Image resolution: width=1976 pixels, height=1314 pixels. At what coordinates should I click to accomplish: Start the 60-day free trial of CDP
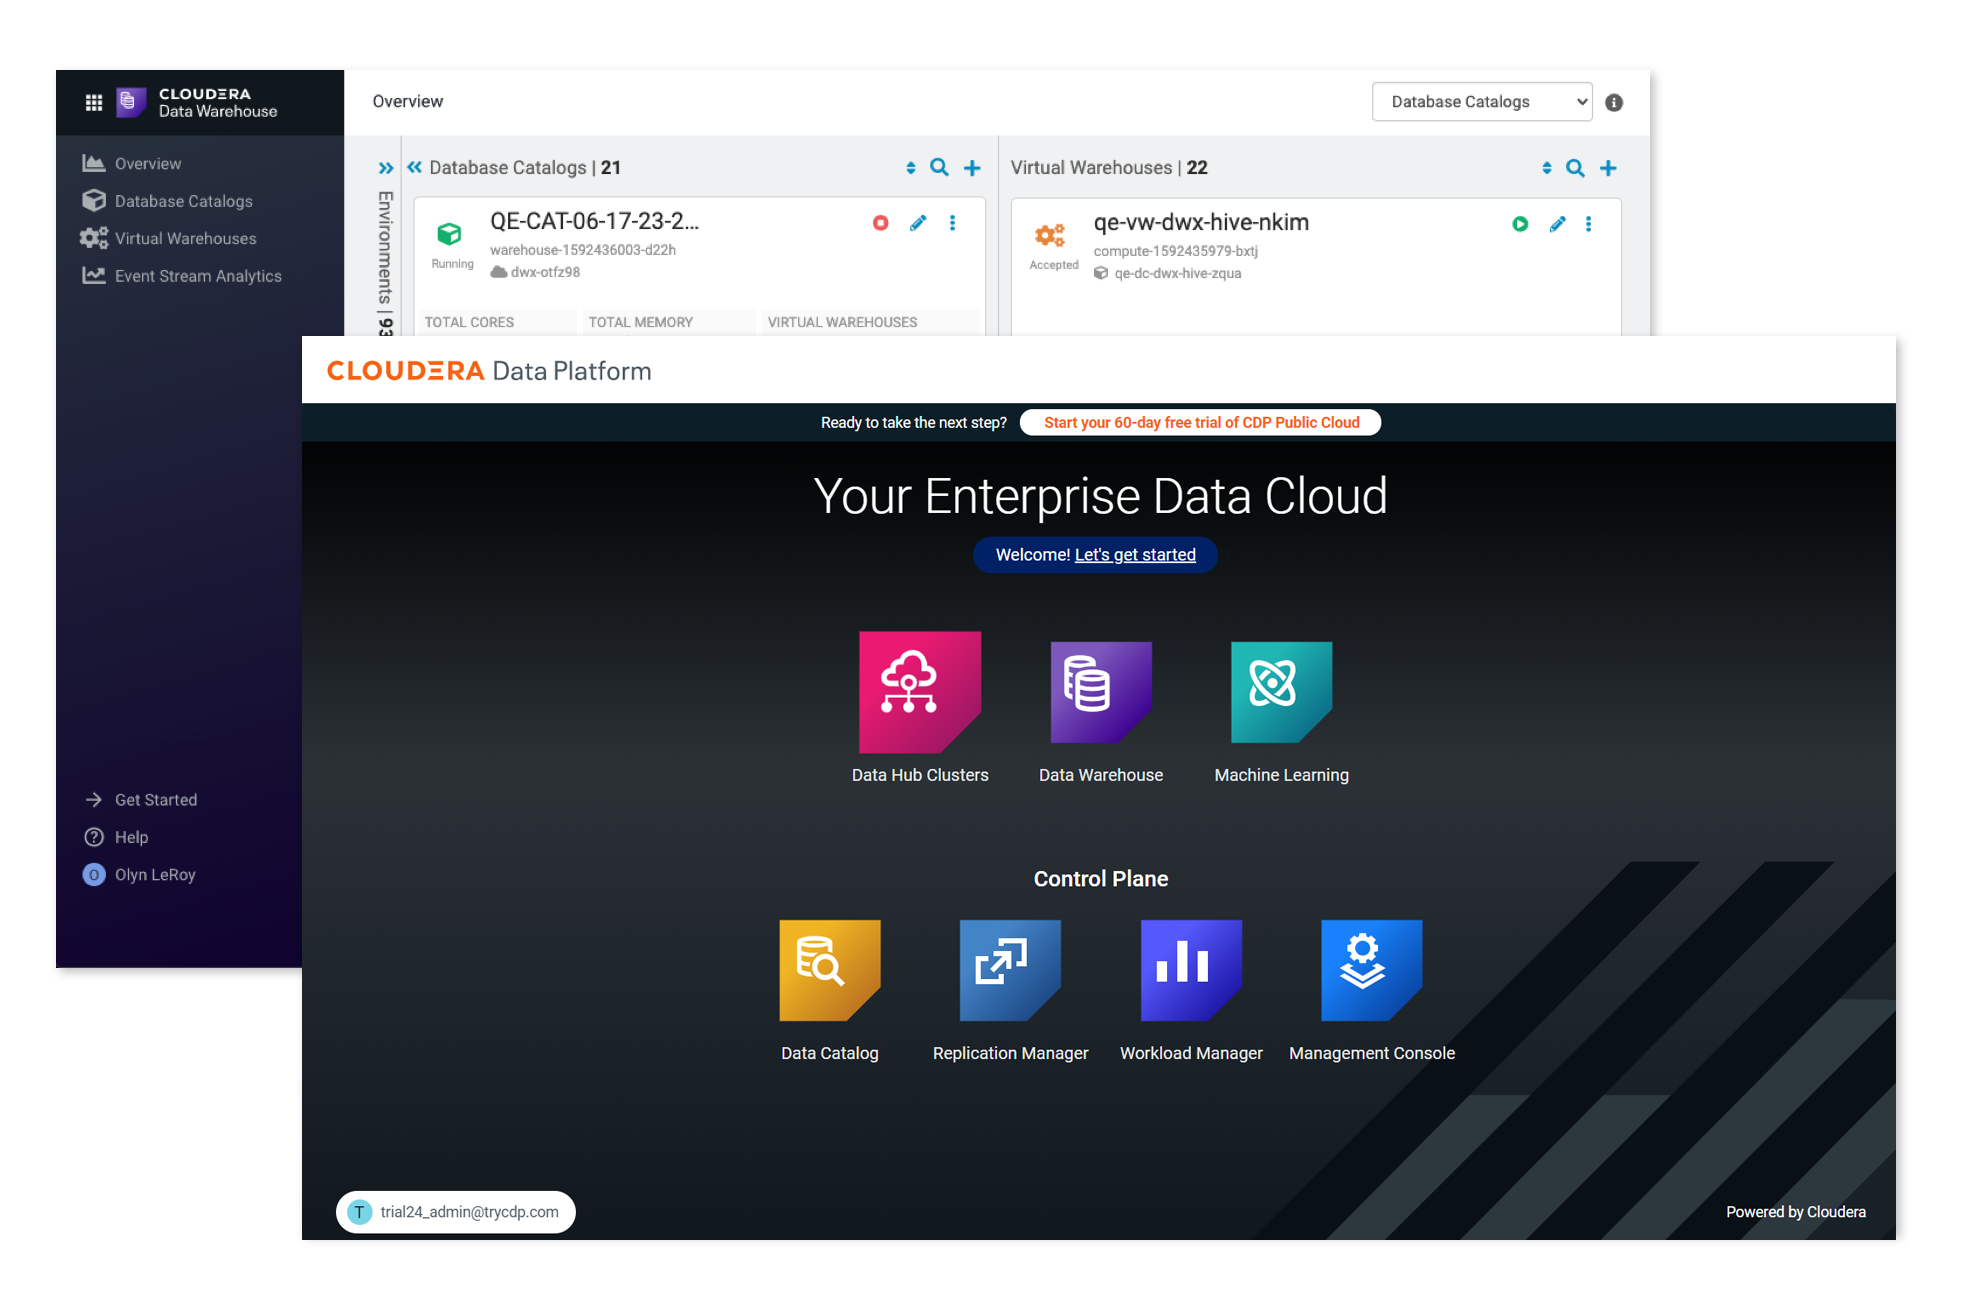click(1201, 423)
